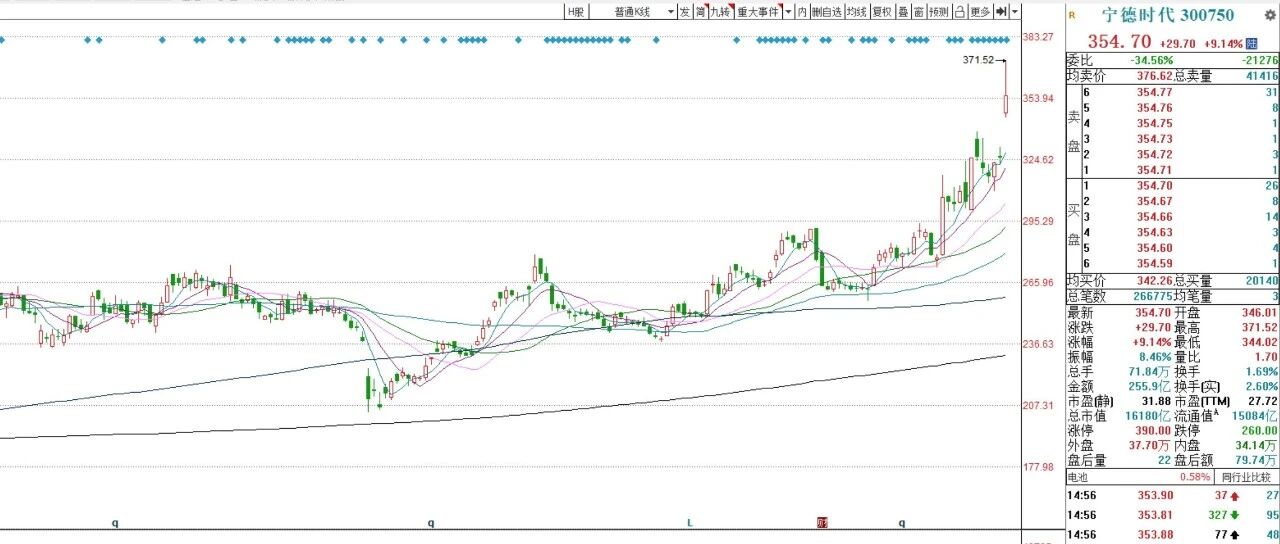Click the R badge next to stock name
This screenshot has width=1280, height=544.
pos(1072,15)
